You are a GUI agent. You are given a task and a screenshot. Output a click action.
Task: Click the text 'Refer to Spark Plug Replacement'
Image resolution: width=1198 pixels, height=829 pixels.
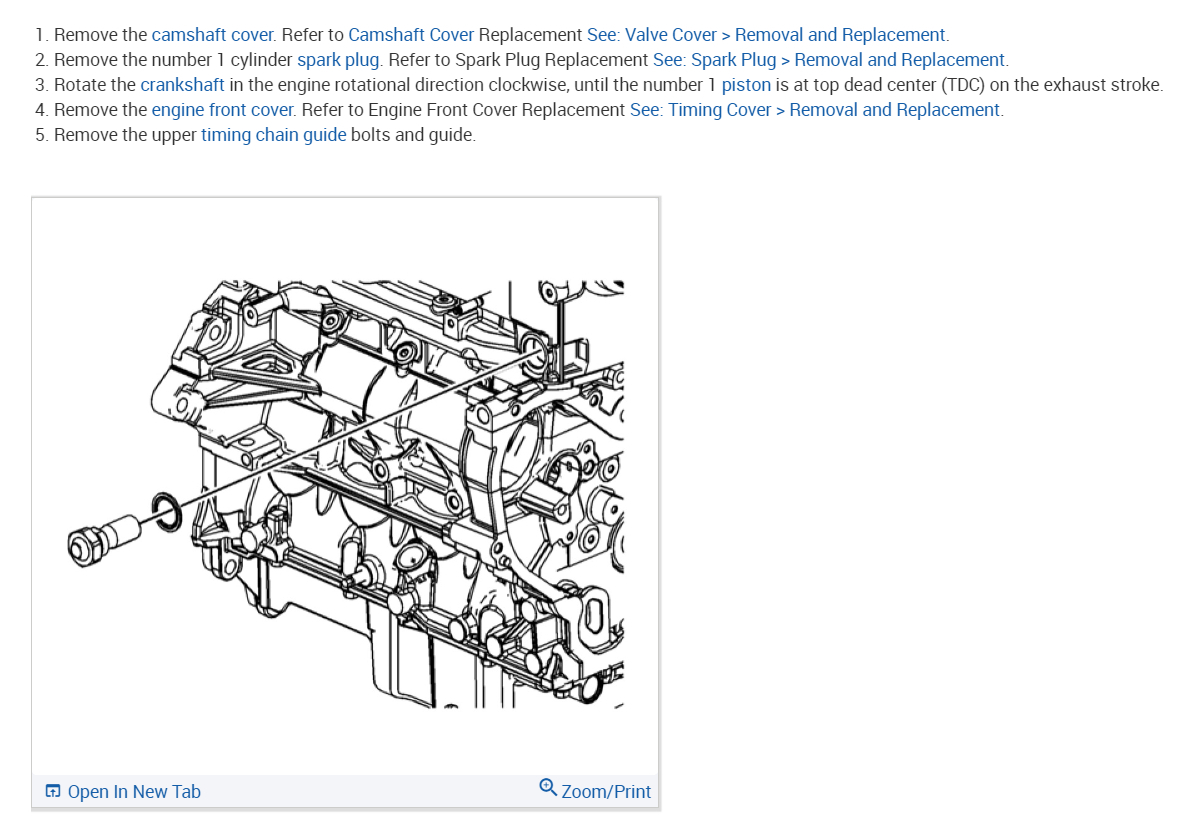pyautogui.click(x=518, y=60)
